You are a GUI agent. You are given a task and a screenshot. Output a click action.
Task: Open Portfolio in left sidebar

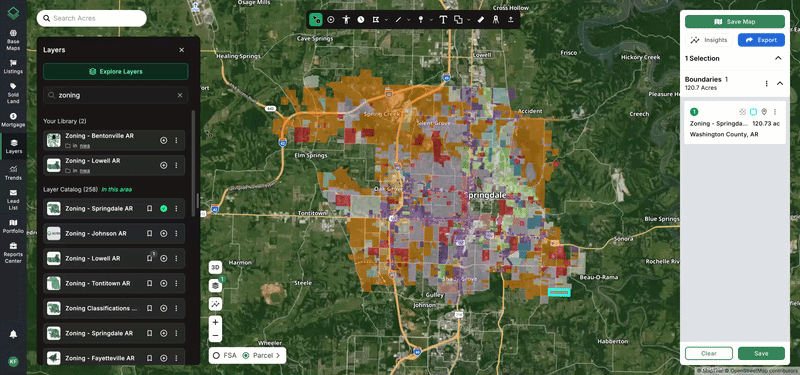coord(13,227)
